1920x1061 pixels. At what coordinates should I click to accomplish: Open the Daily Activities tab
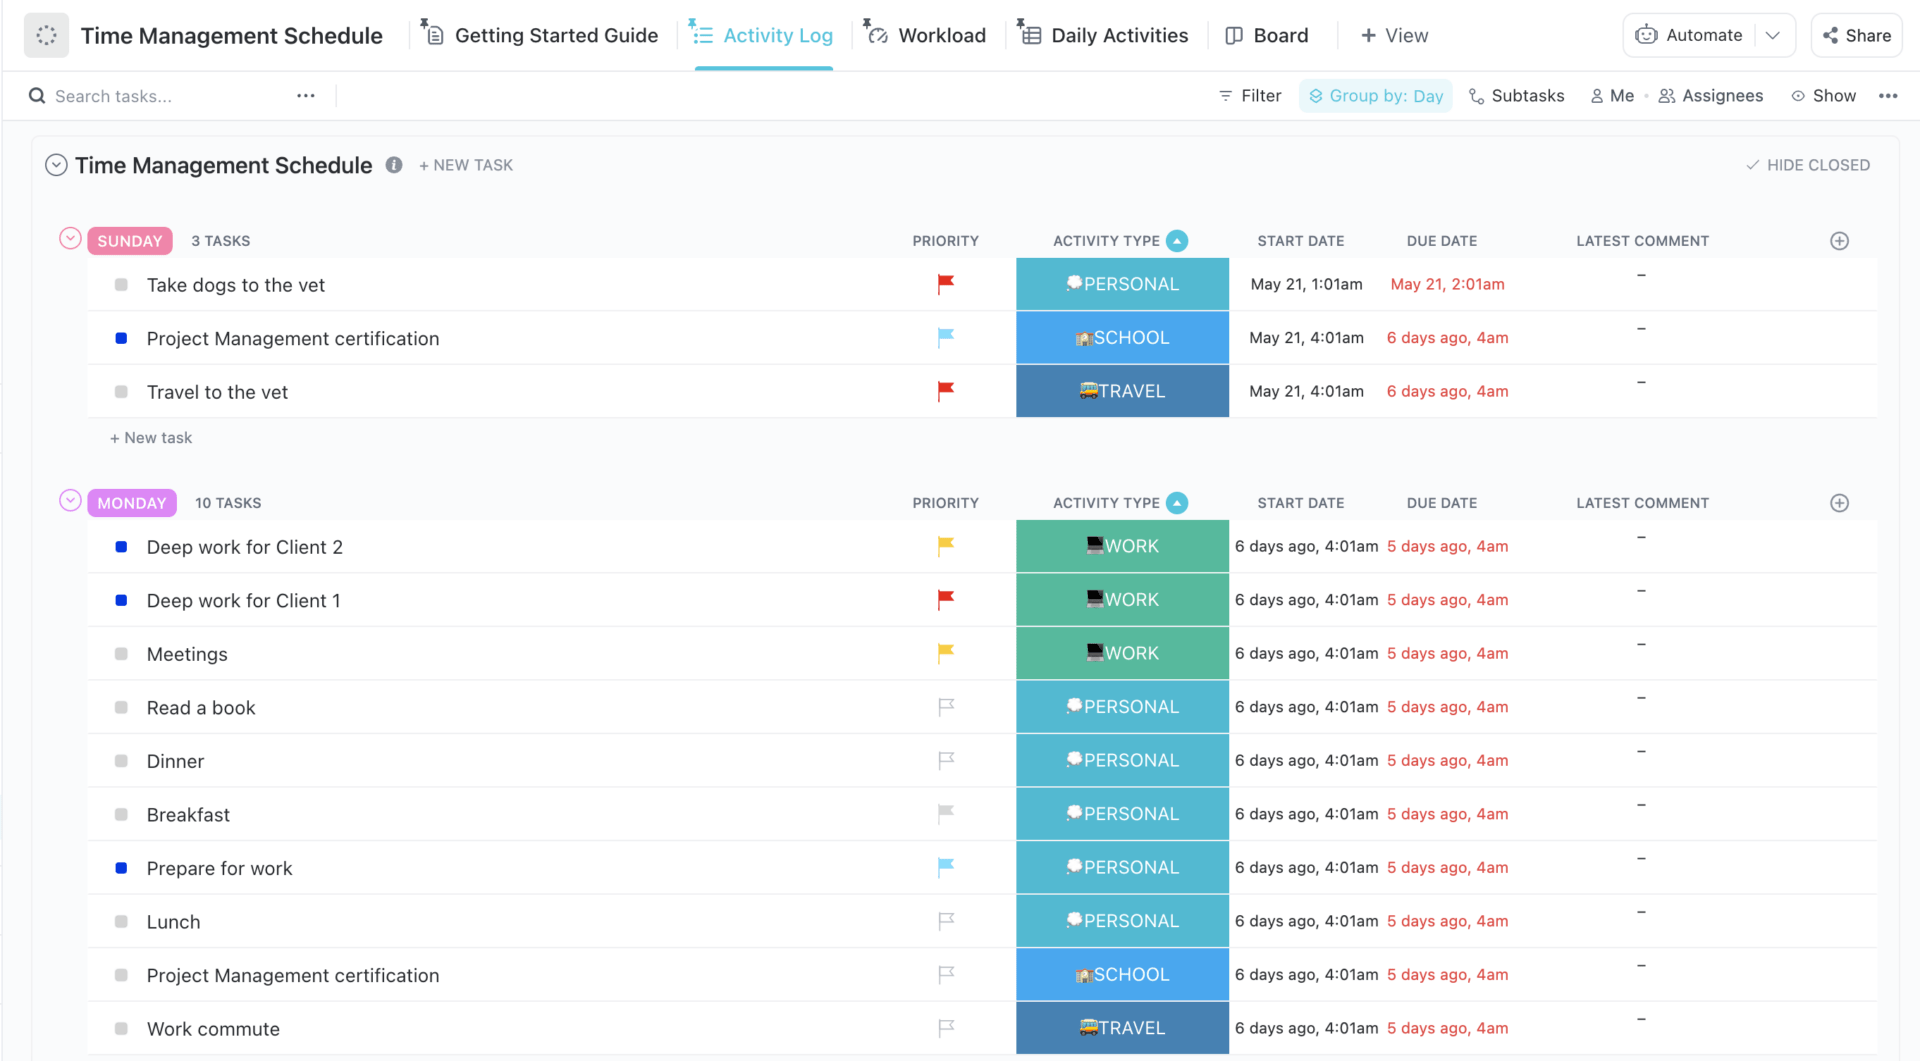point(1104,36)
